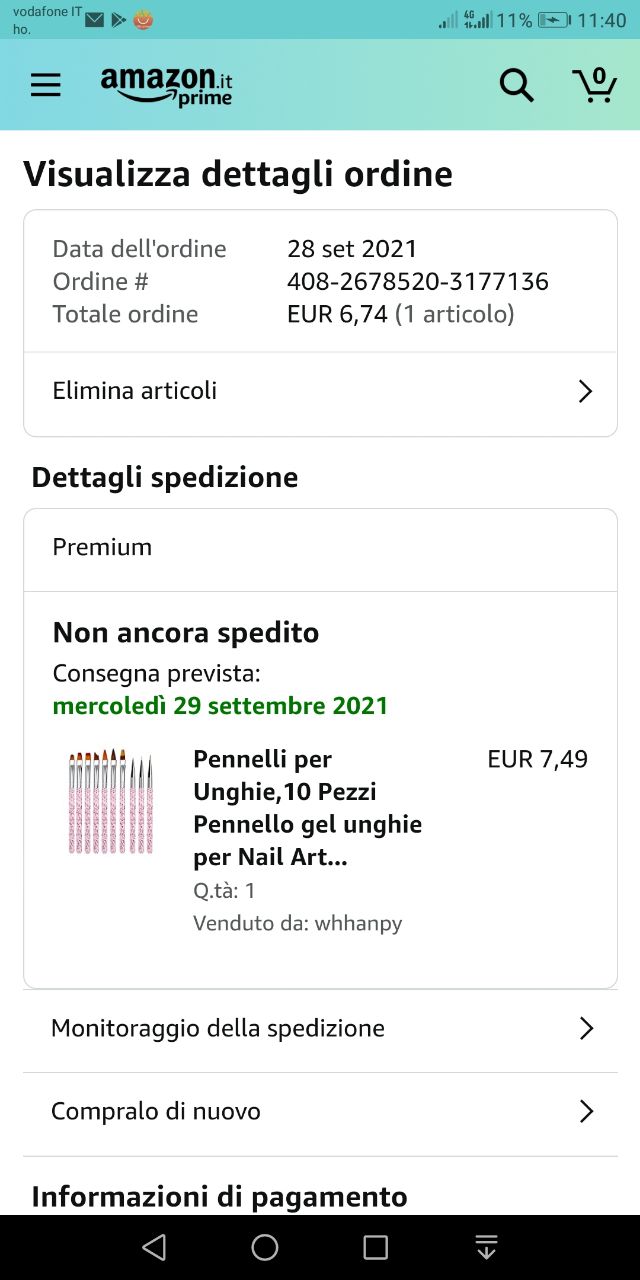This screenshot has height=1280, width=640.
Task: Open the search magnifier icon
Action: (x=516, y=85)
